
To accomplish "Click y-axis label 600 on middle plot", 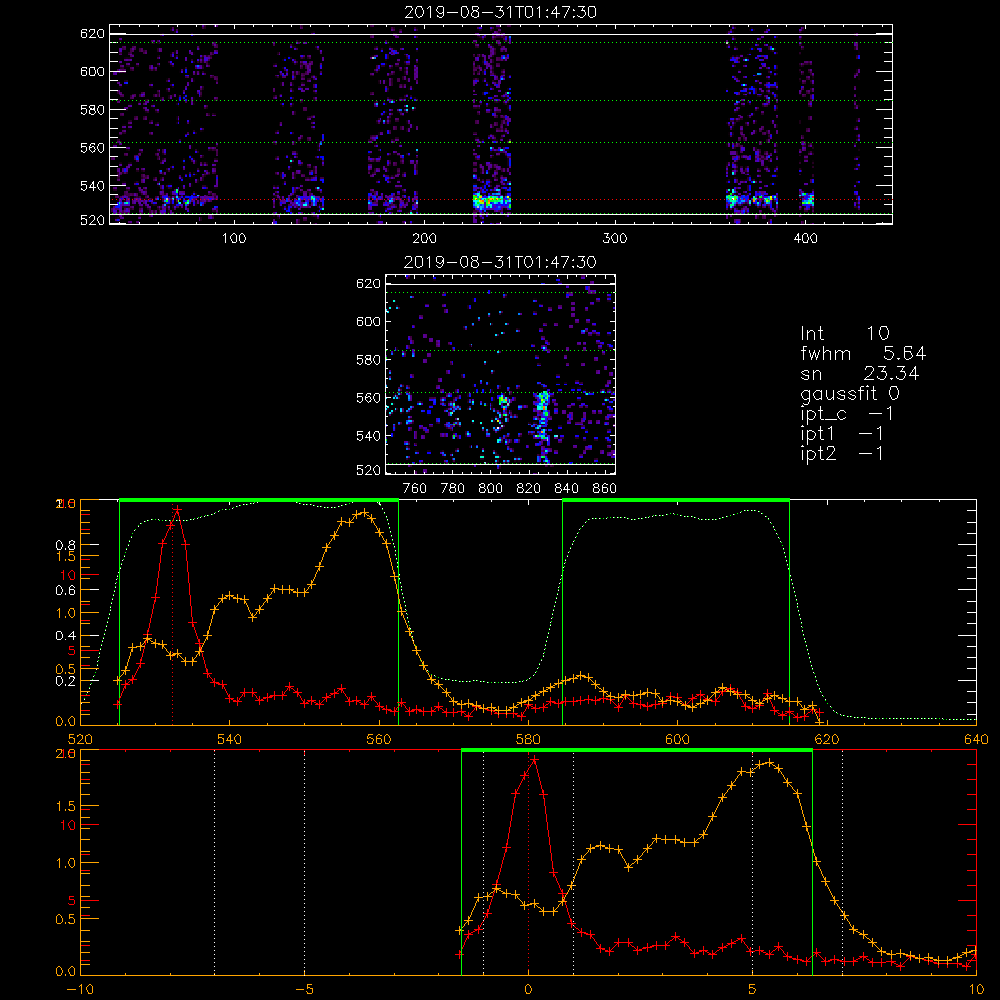I will [368, 321].
